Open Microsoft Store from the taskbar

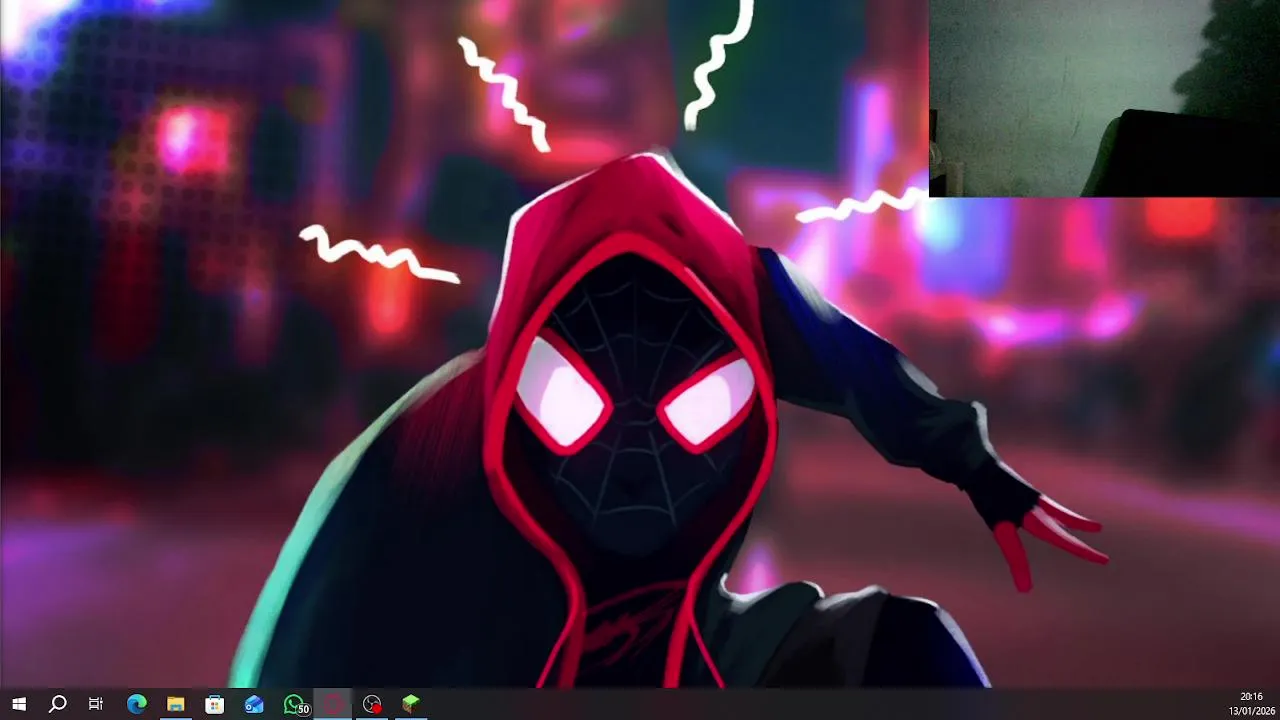click(x=214, y=704)
